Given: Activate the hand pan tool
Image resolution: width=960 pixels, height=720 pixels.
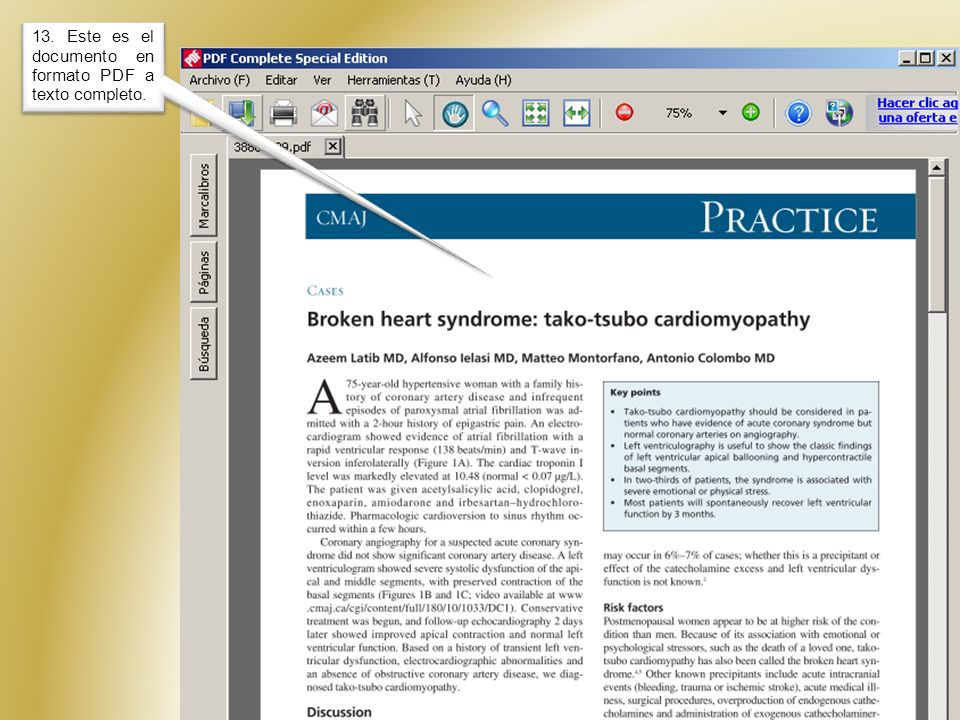Looking at the screenshot, I should tap(454, 113).
